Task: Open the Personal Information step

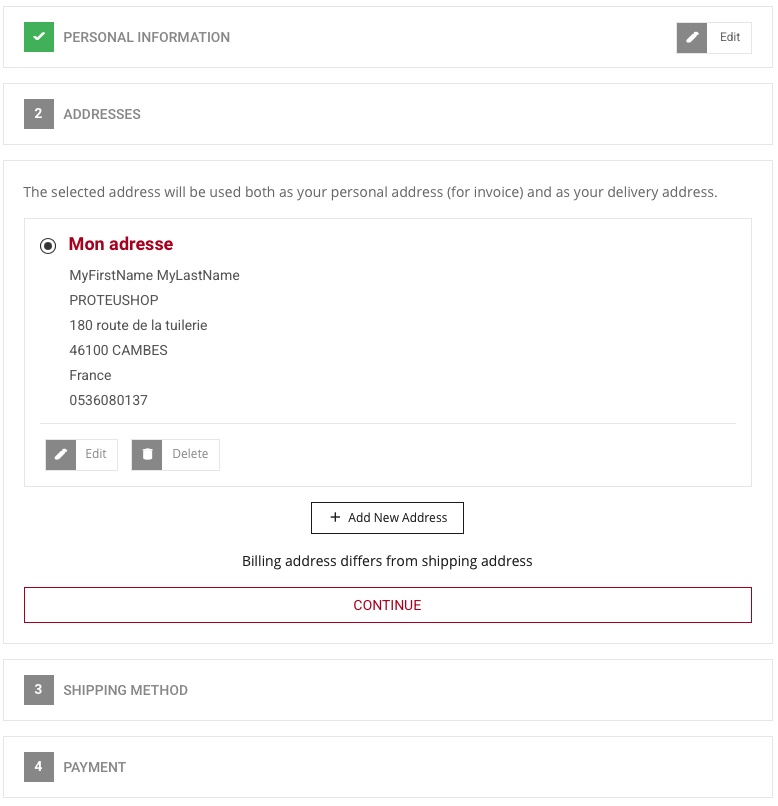Action: pos(146,37)
